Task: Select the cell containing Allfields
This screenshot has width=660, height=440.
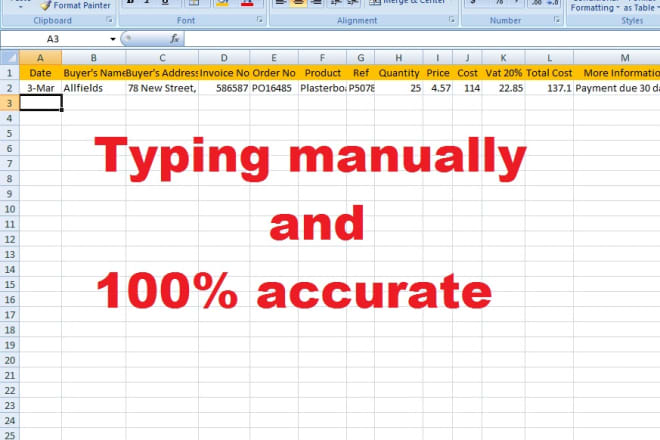Action: 93,88
